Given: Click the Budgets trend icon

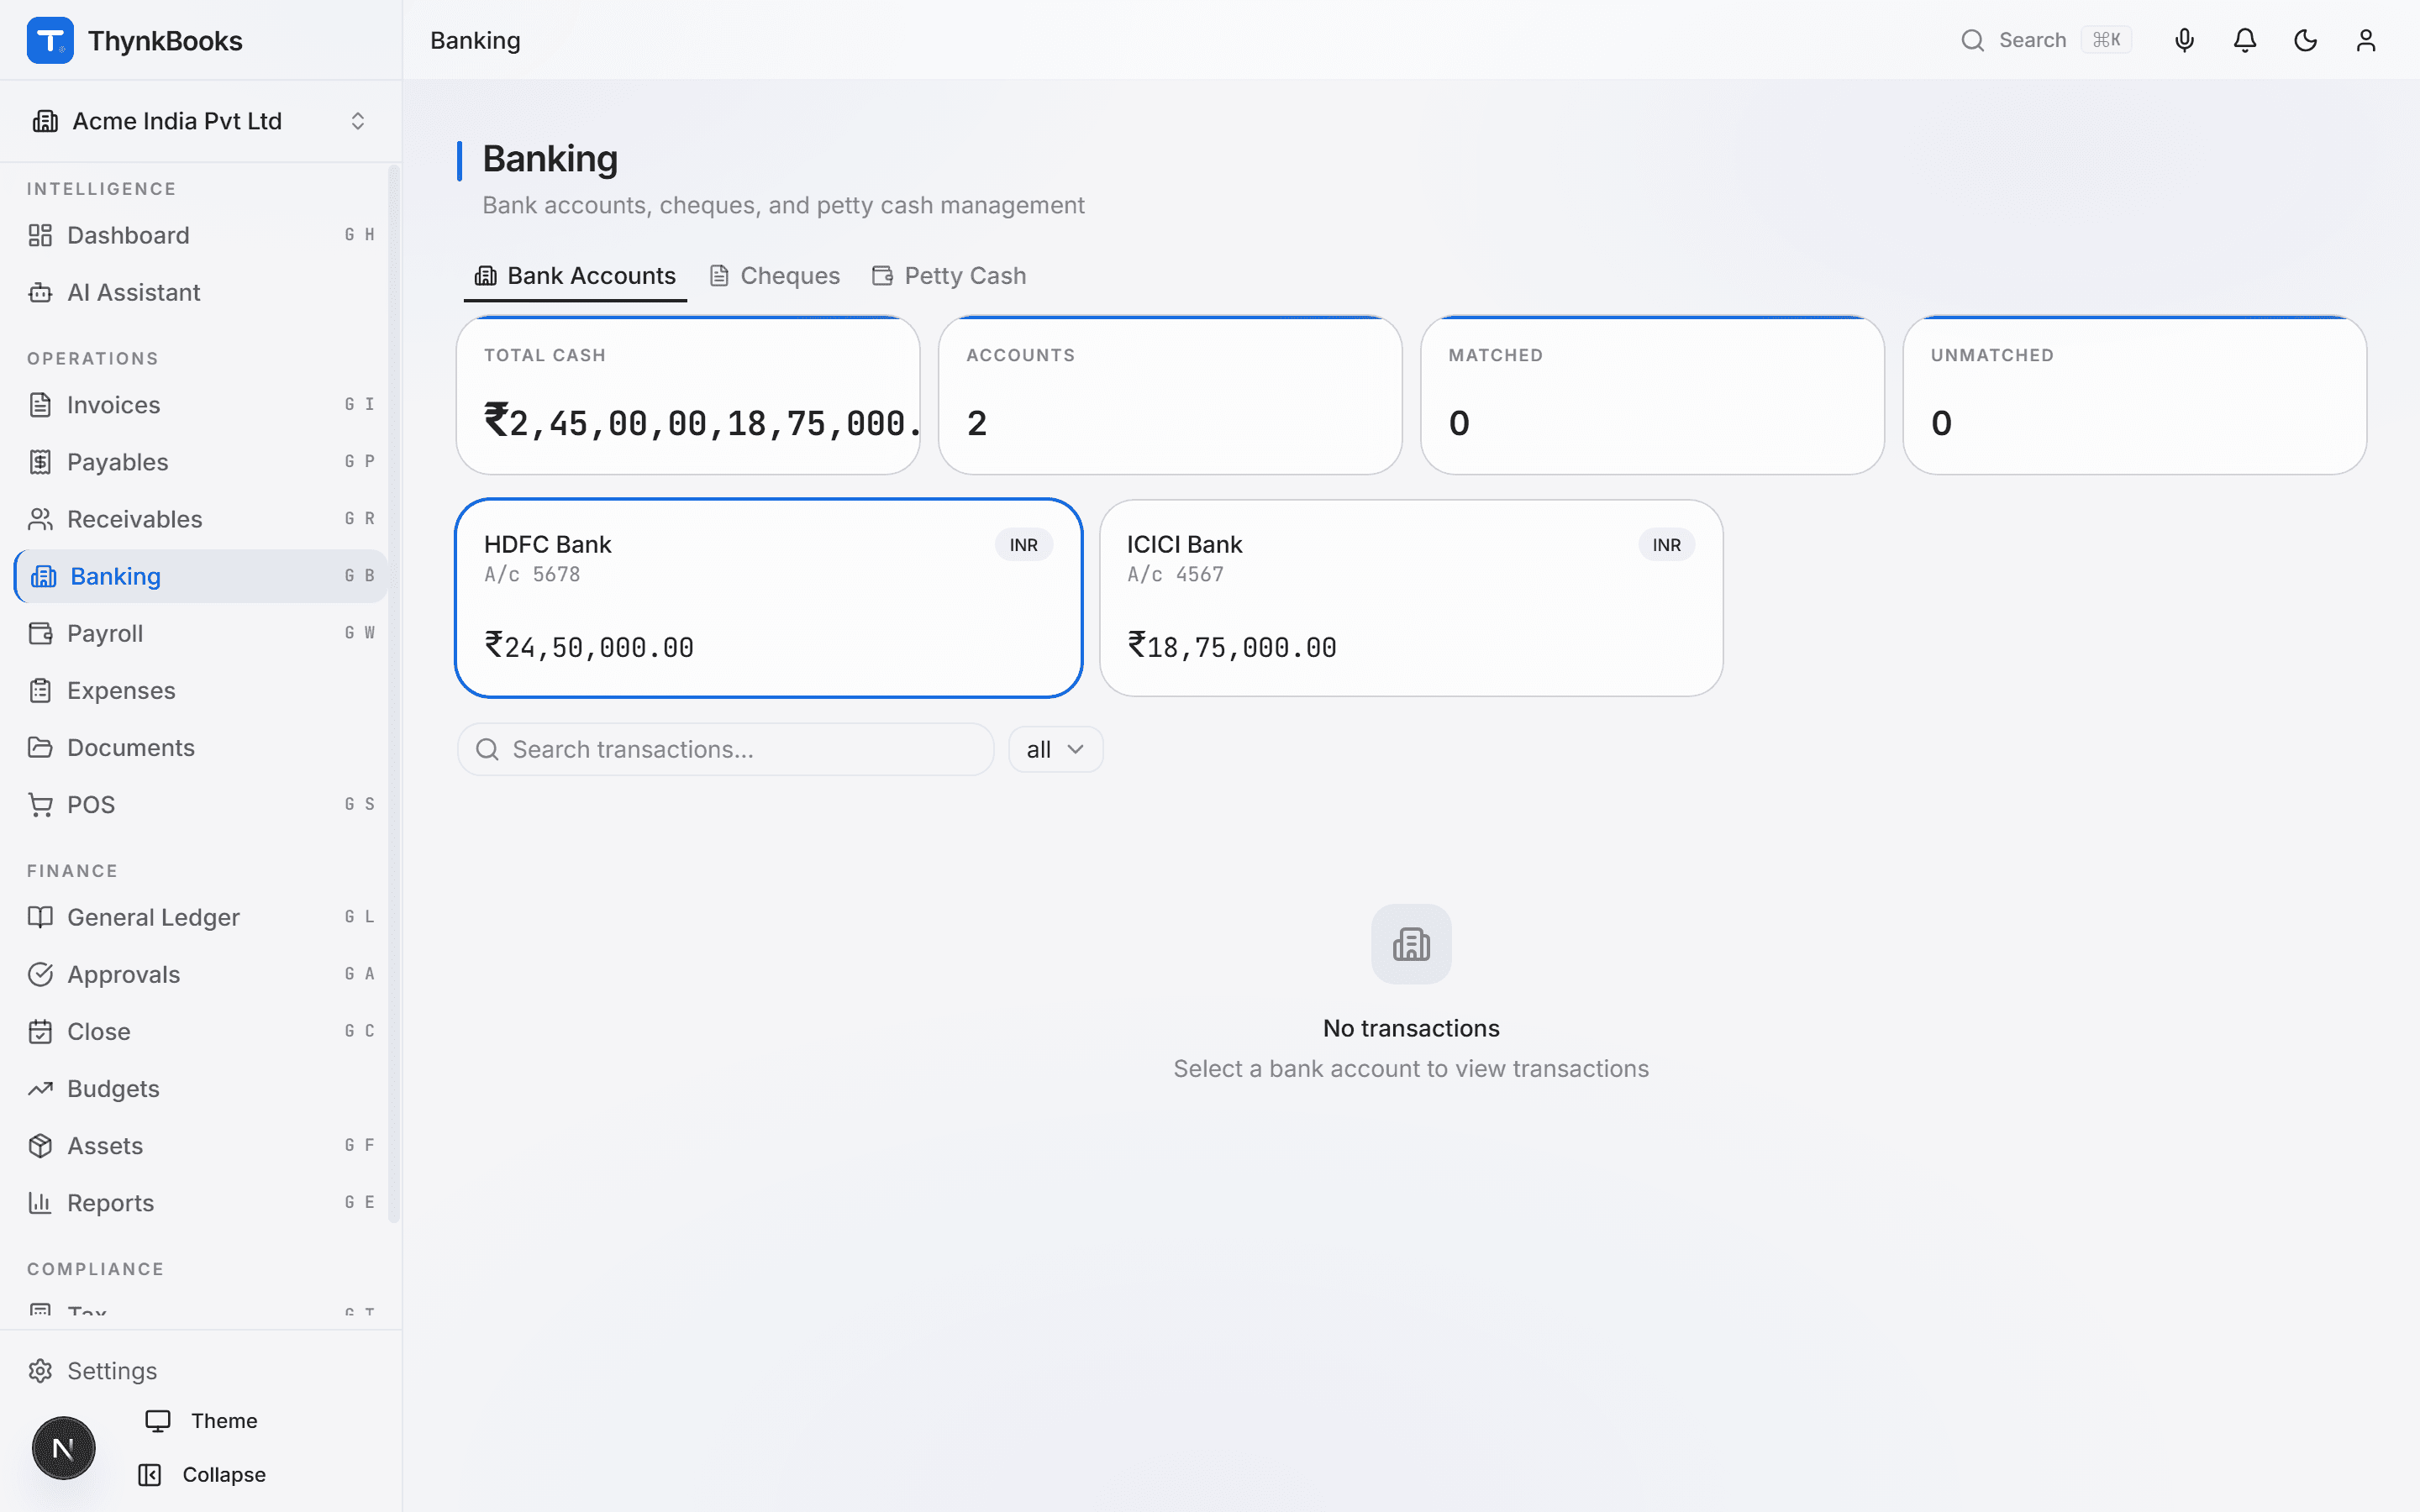Looking at the screenshot, I should coord(40,1088).
